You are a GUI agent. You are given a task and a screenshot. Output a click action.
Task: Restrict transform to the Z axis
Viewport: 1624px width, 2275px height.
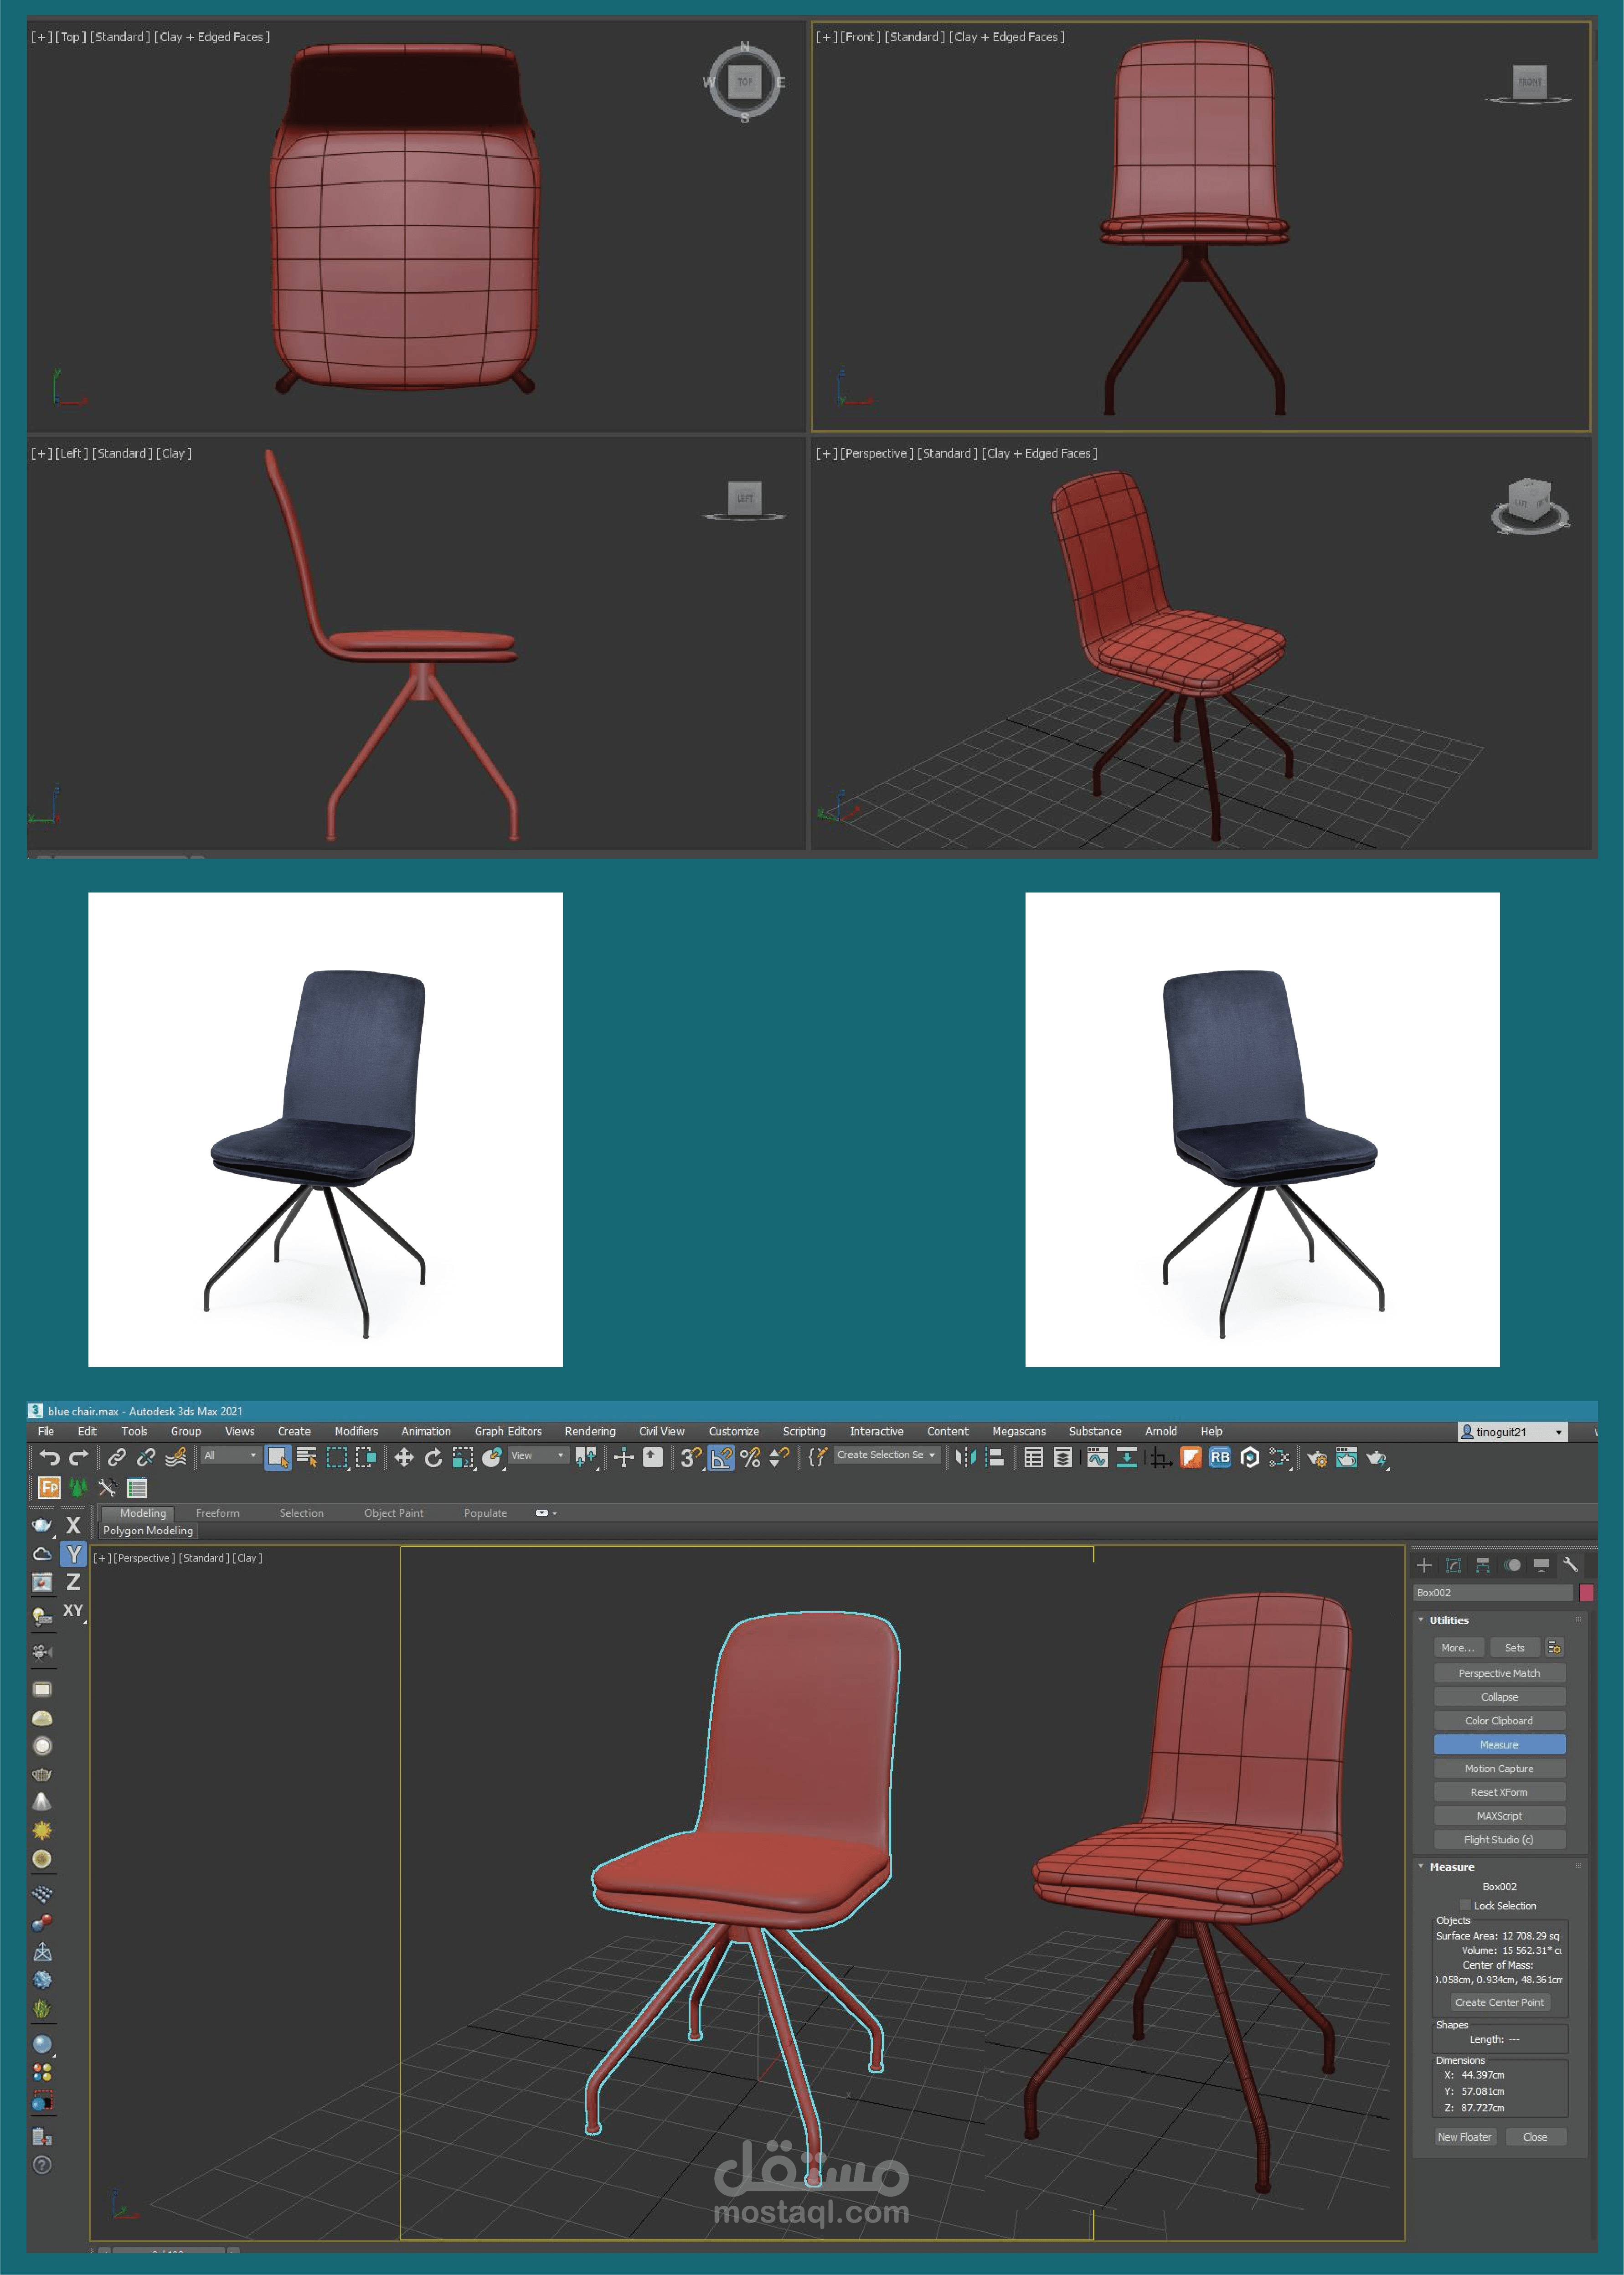point(73,1582)
